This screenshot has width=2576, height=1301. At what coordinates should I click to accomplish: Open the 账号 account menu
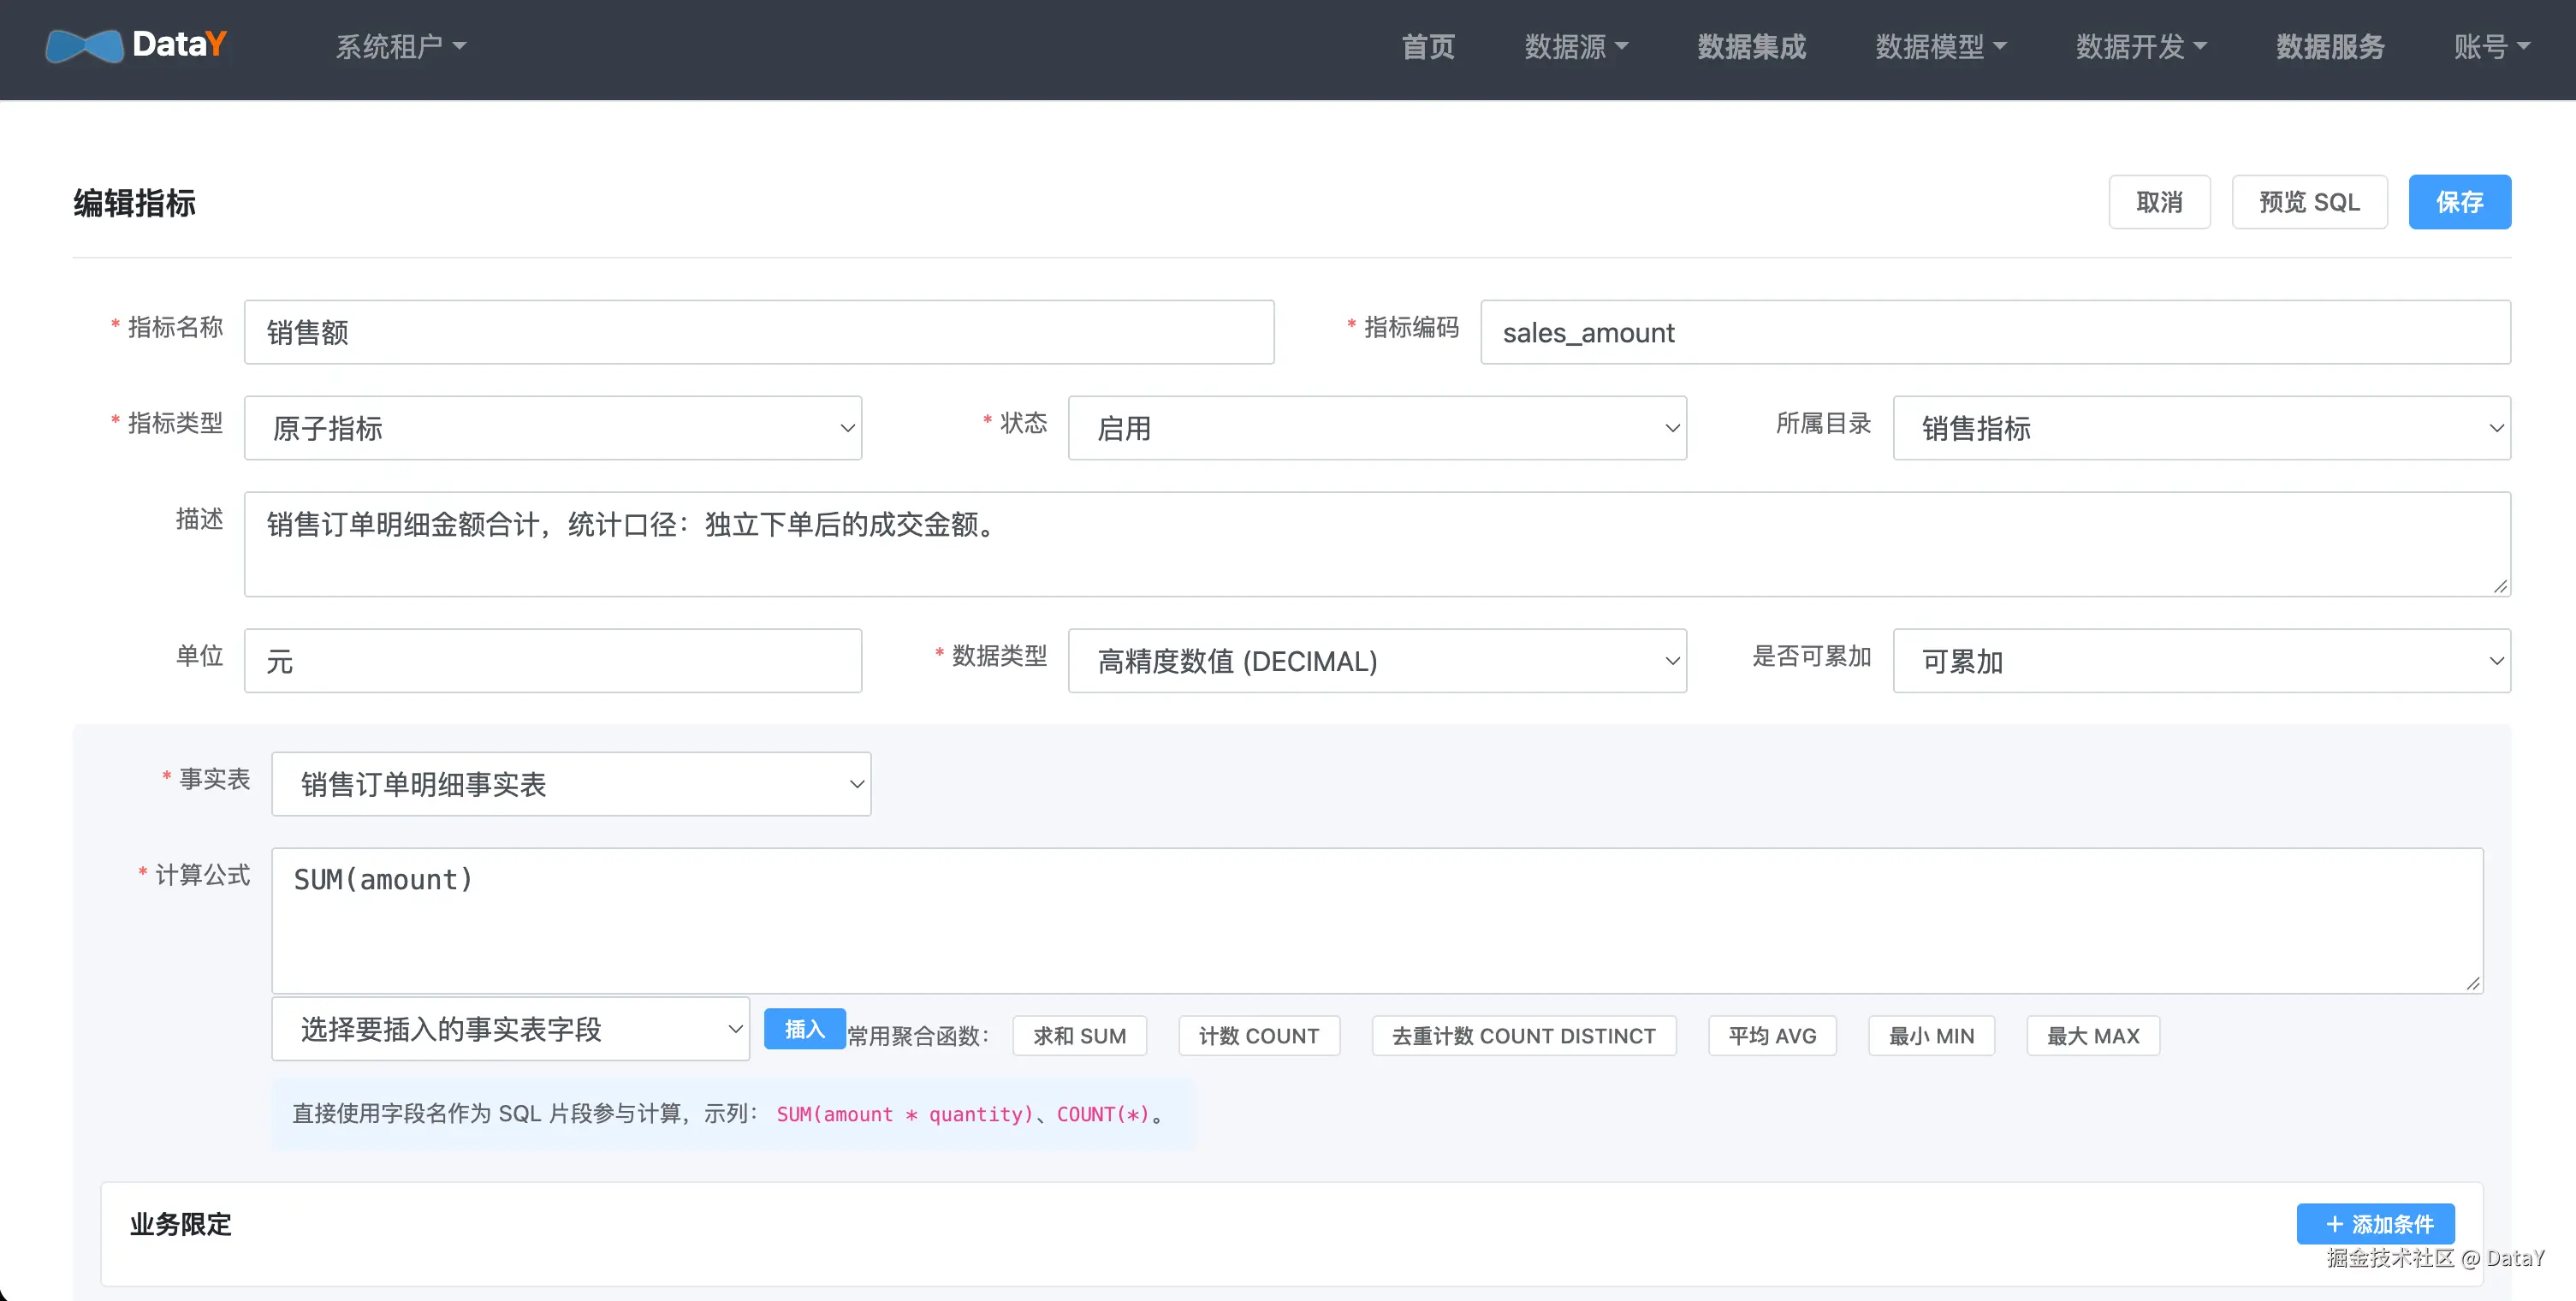pos(2491,46)
